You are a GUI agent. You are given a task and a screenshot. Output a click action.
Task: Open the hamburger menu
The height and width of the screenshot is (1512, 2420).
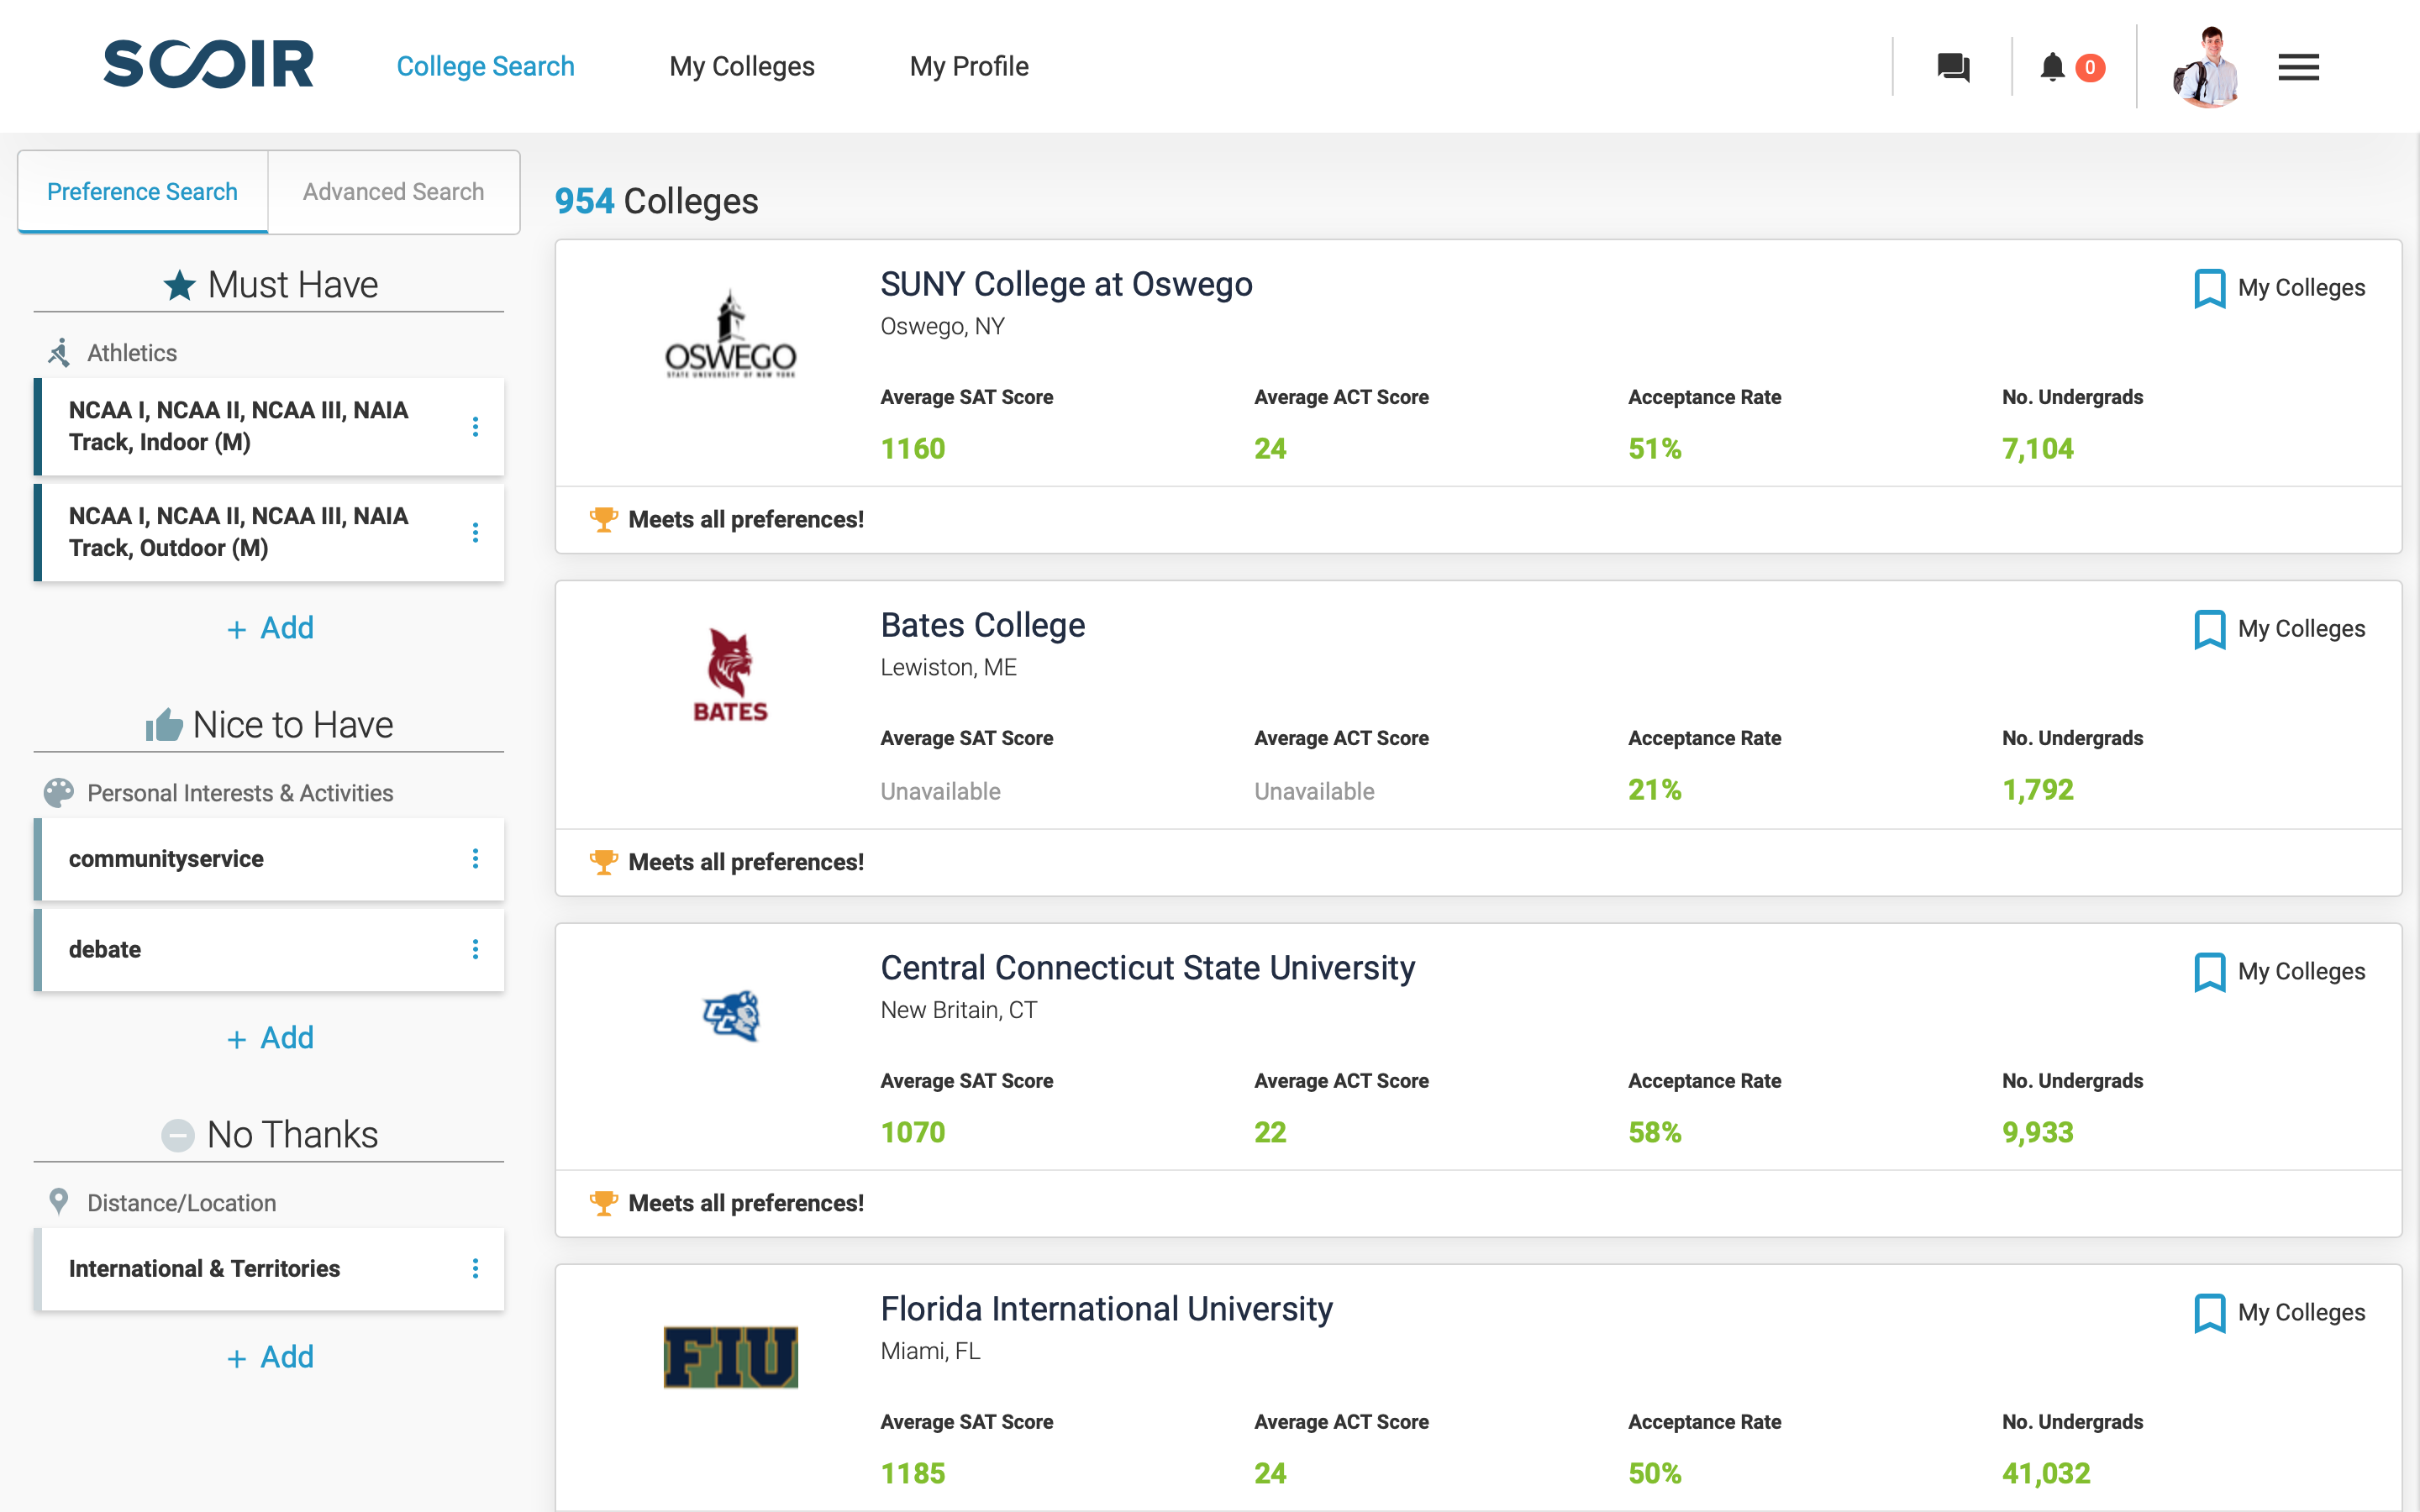point(2298,67)
